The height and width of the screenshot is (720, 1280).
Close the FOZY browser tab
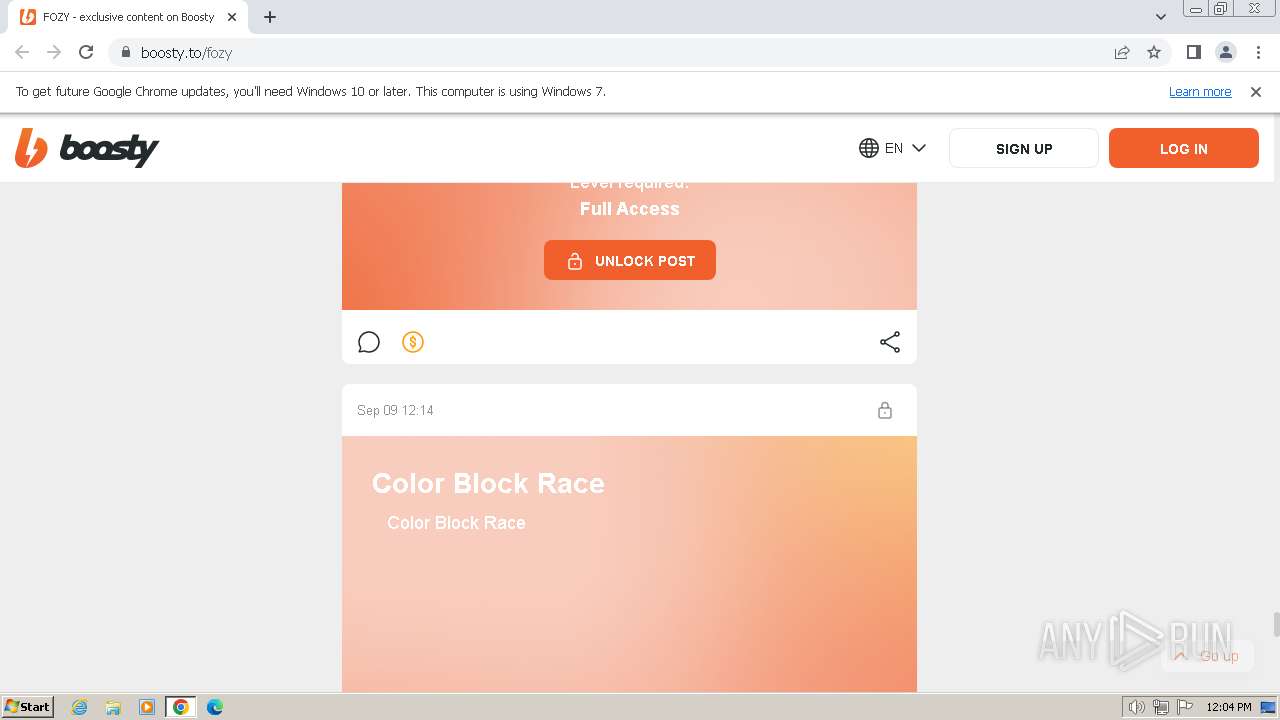(x=234, y=17)
